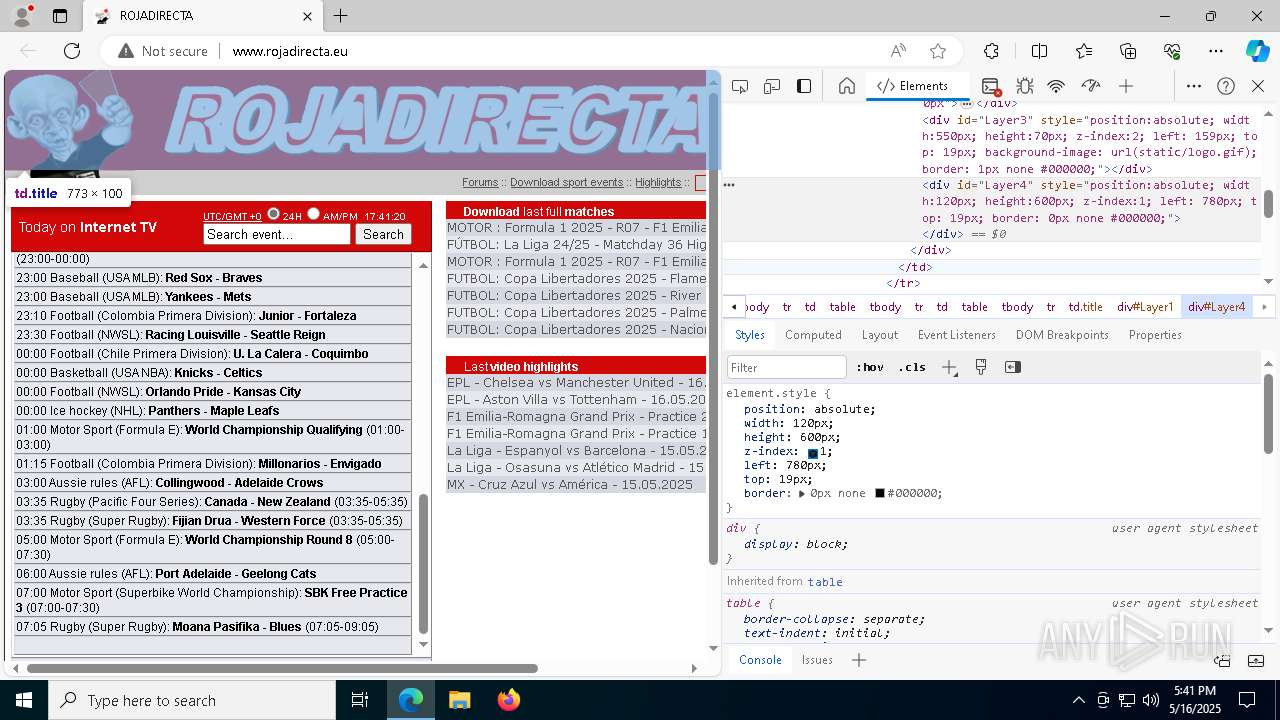Add this page to favorites star
Image resolution: width=1280 pixels, height=720 pixels.
point(938,51)
